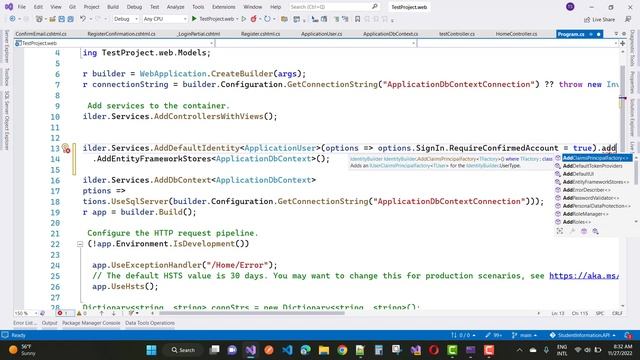Viewport: 640px width, 360px height.
Task: Open the Package Manager Console tab
Action: 91,323
